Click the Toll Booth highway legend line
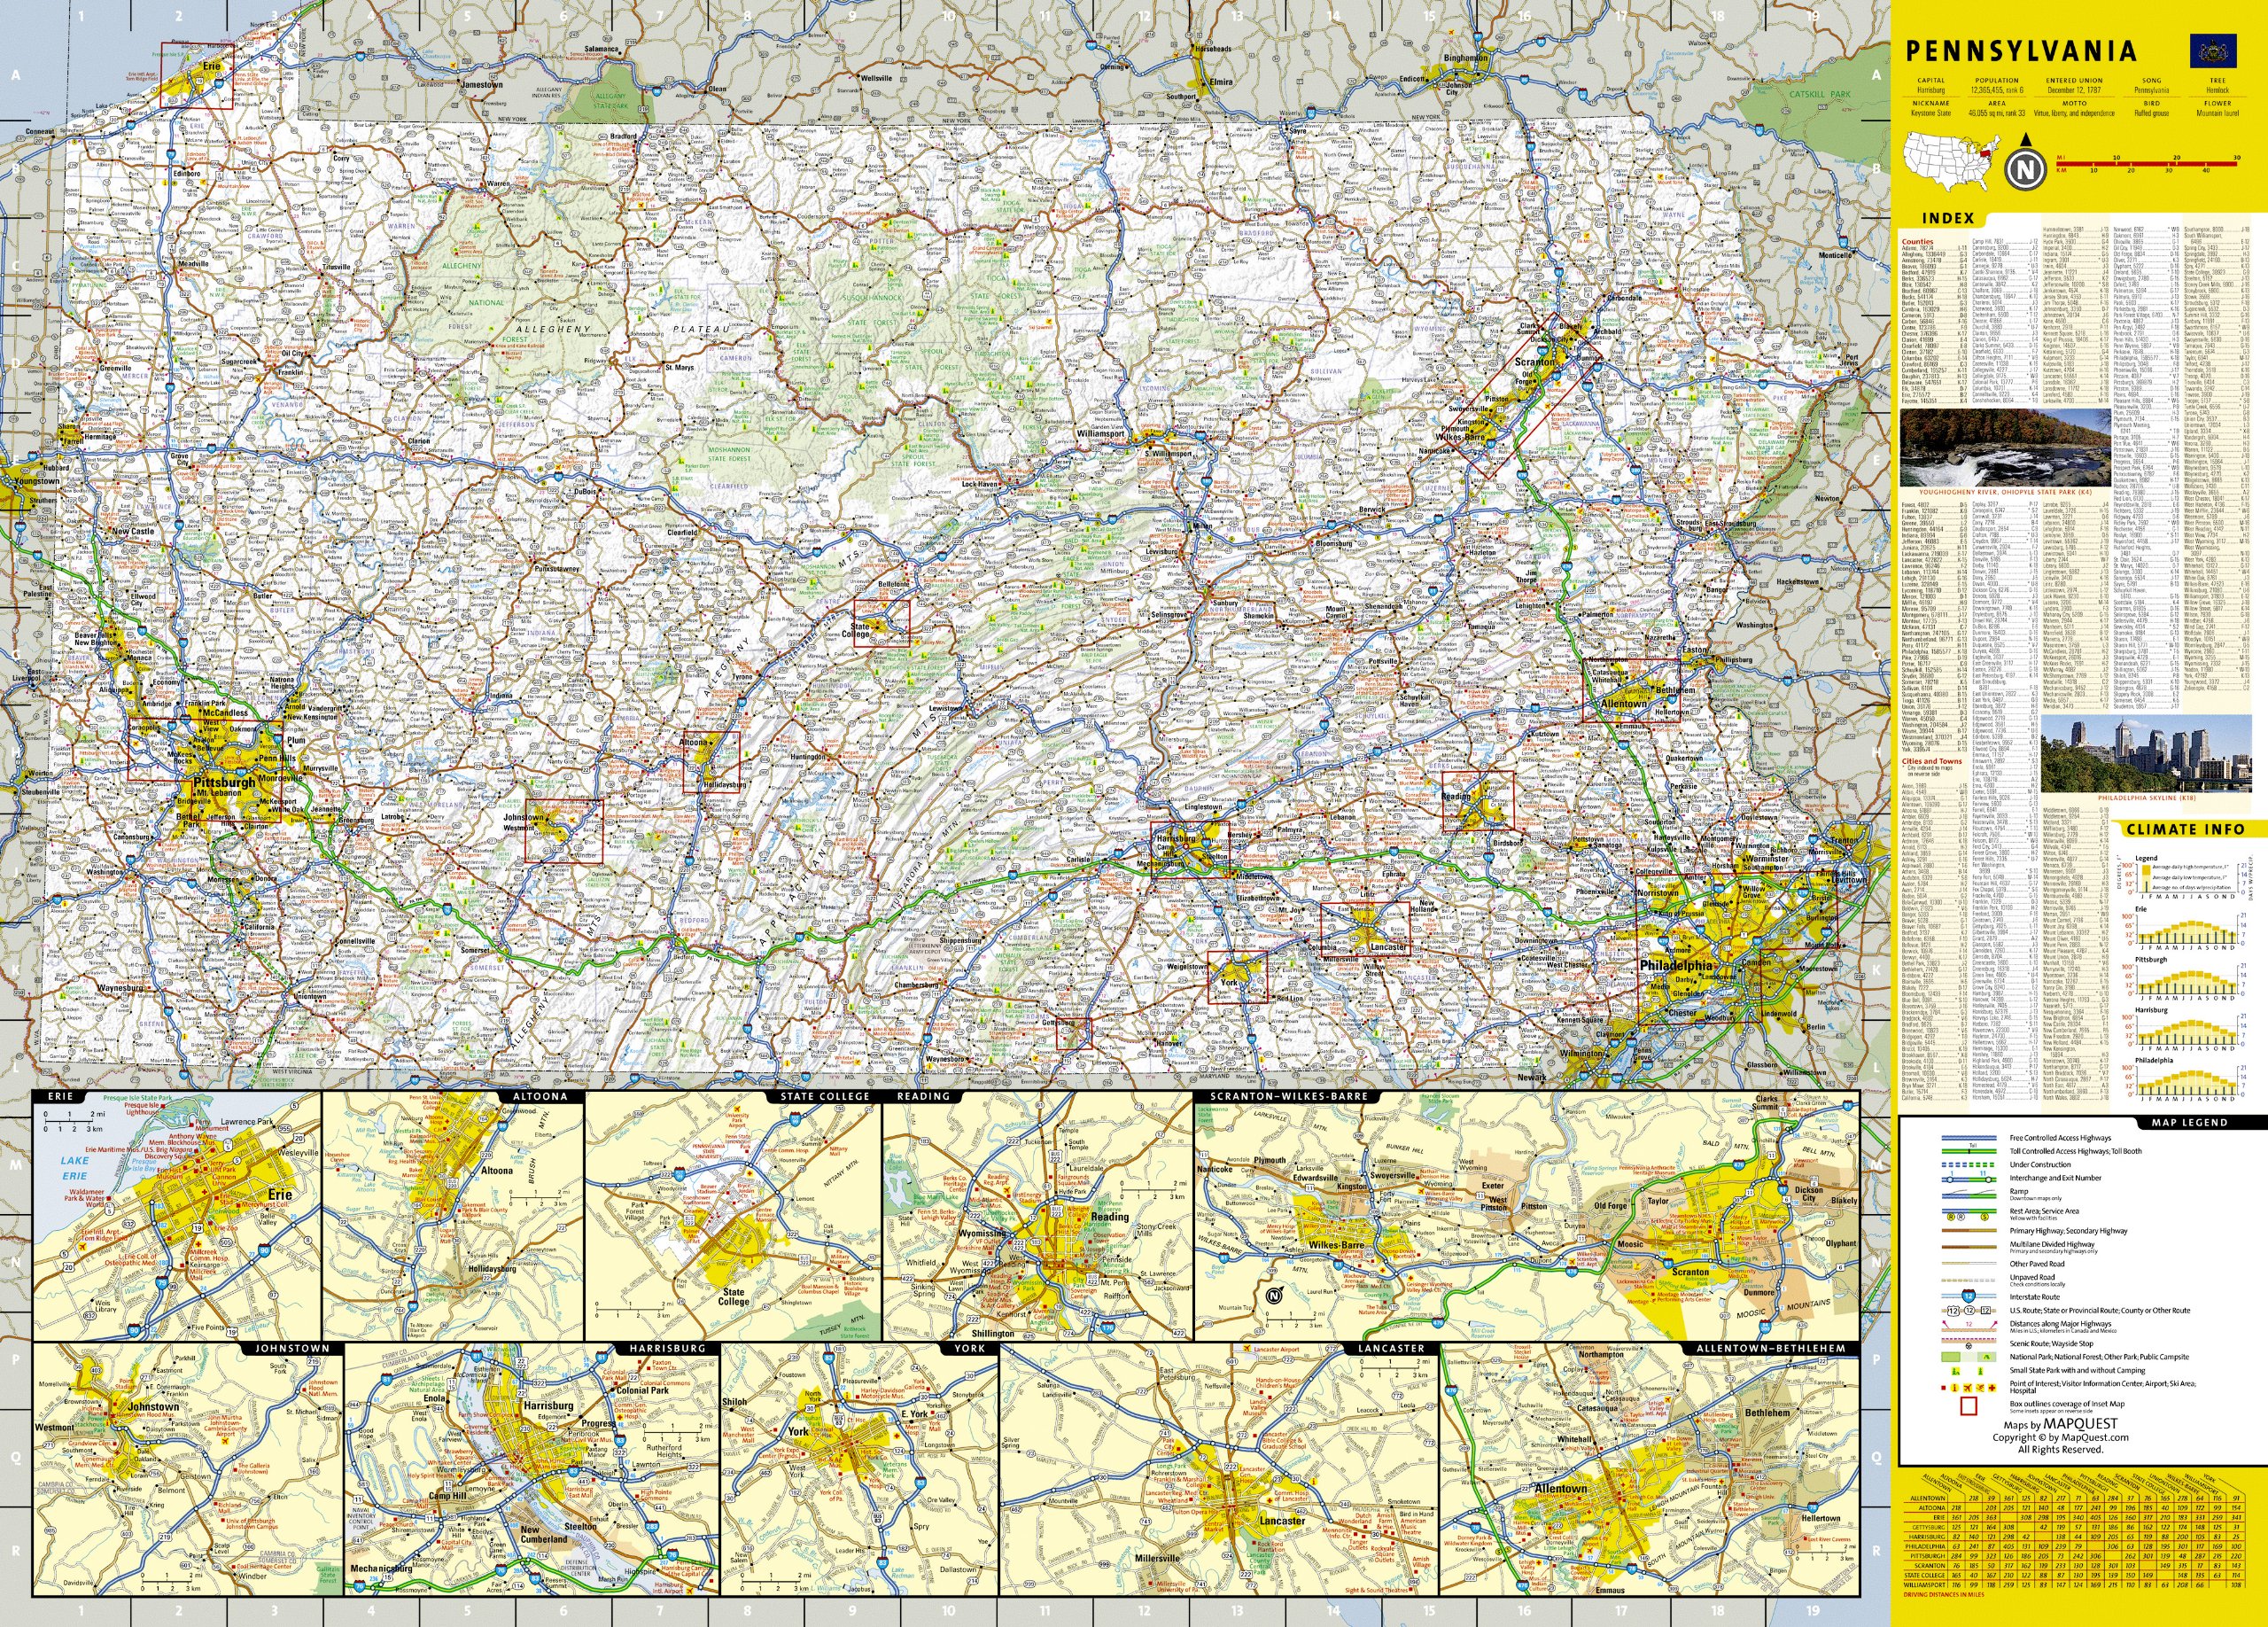The image size is (2268, 1627). coord(1970,1151)
